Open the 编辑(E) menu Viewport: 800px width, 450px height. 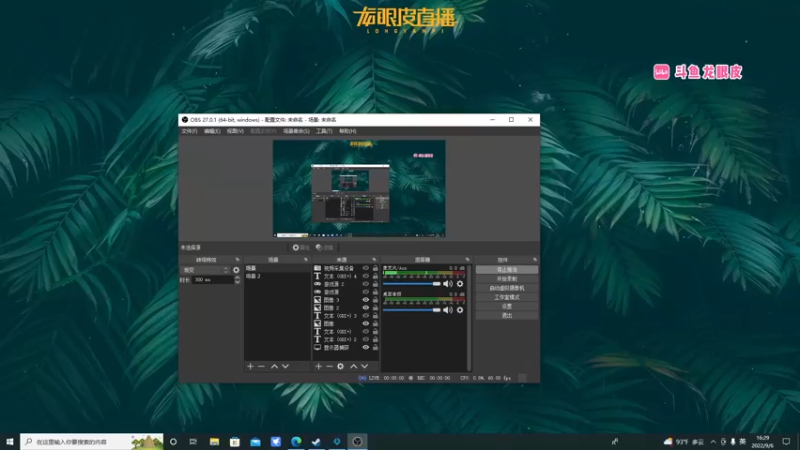212,131
